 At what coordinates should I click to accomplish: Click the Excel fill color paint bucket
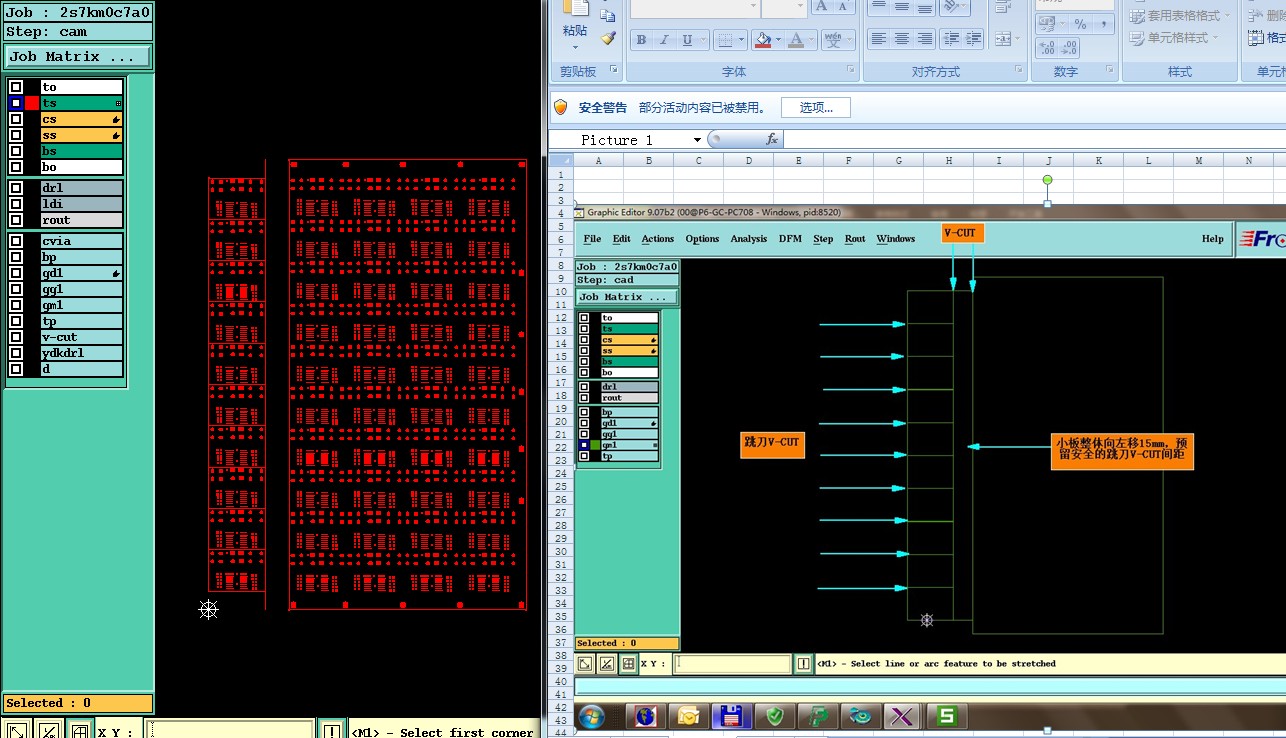point(763,41)
